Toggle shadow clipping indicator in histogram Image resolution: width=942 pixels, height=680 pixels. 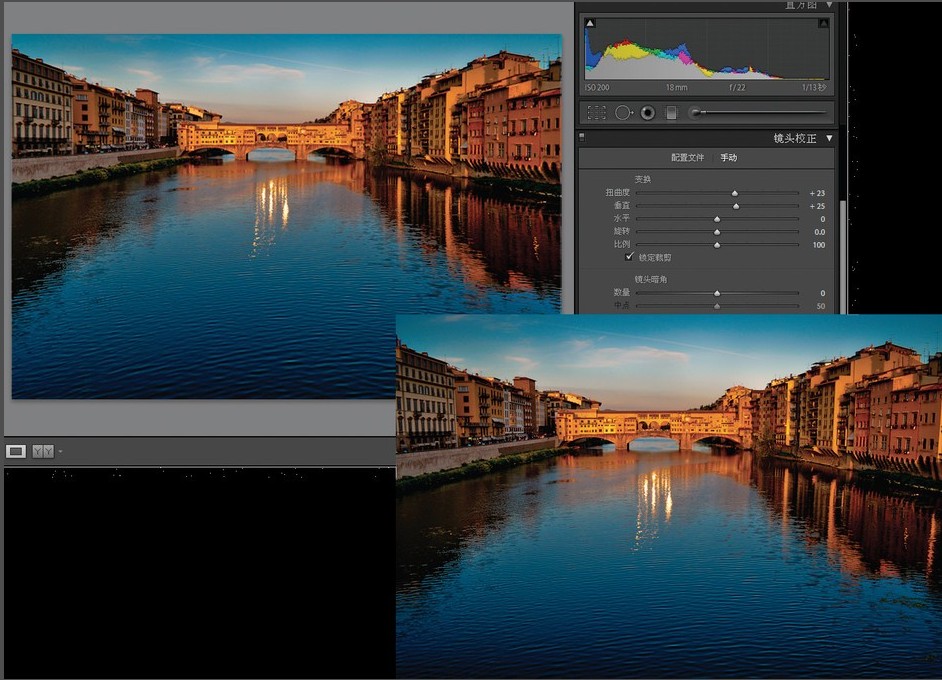pyautogui.click(x=590, y=23)
